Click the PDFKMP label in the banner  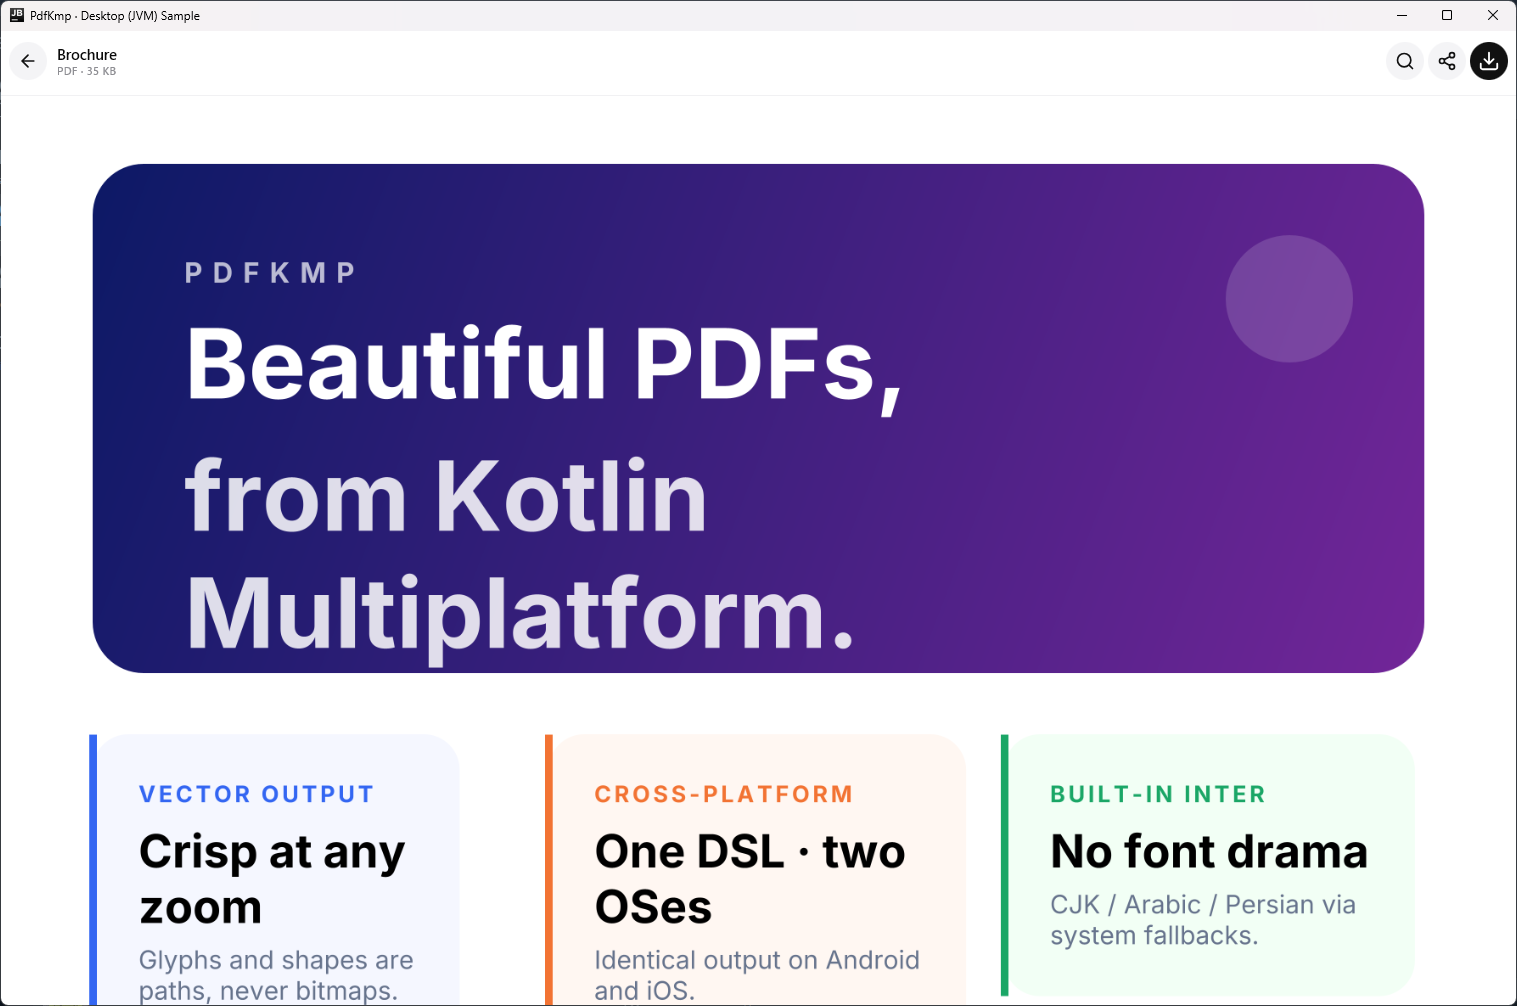pos(270,273)
